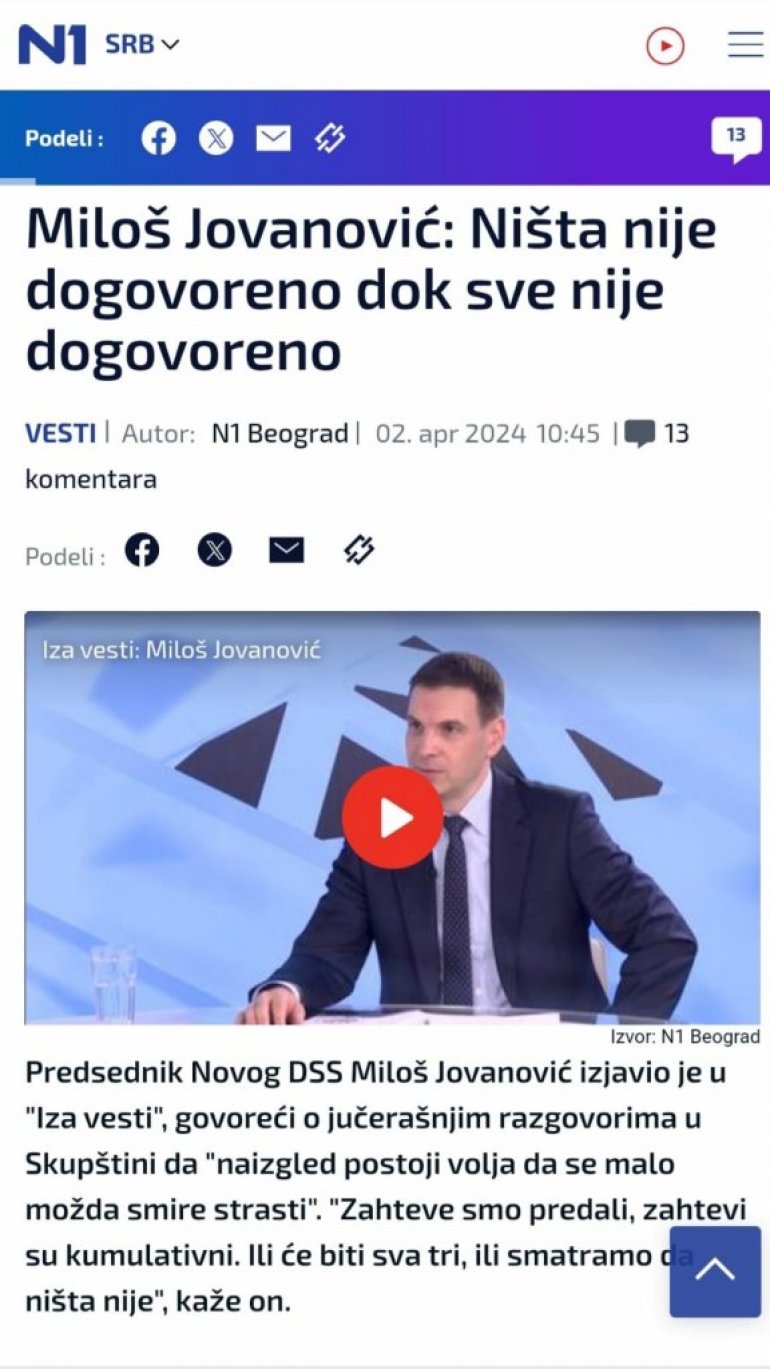
Task: Share on Facebook from the blue bar
Action: (158, 138)
